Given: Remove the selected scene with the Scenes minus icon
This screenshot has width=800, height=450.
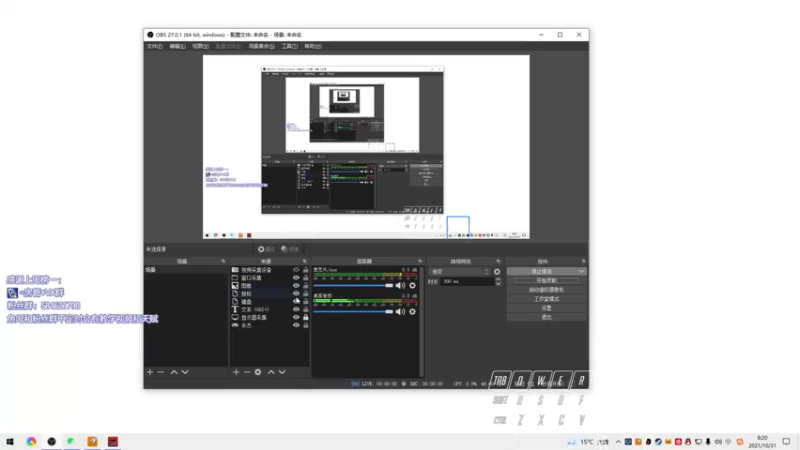Looking at the screenshot, I should point(161,372).
